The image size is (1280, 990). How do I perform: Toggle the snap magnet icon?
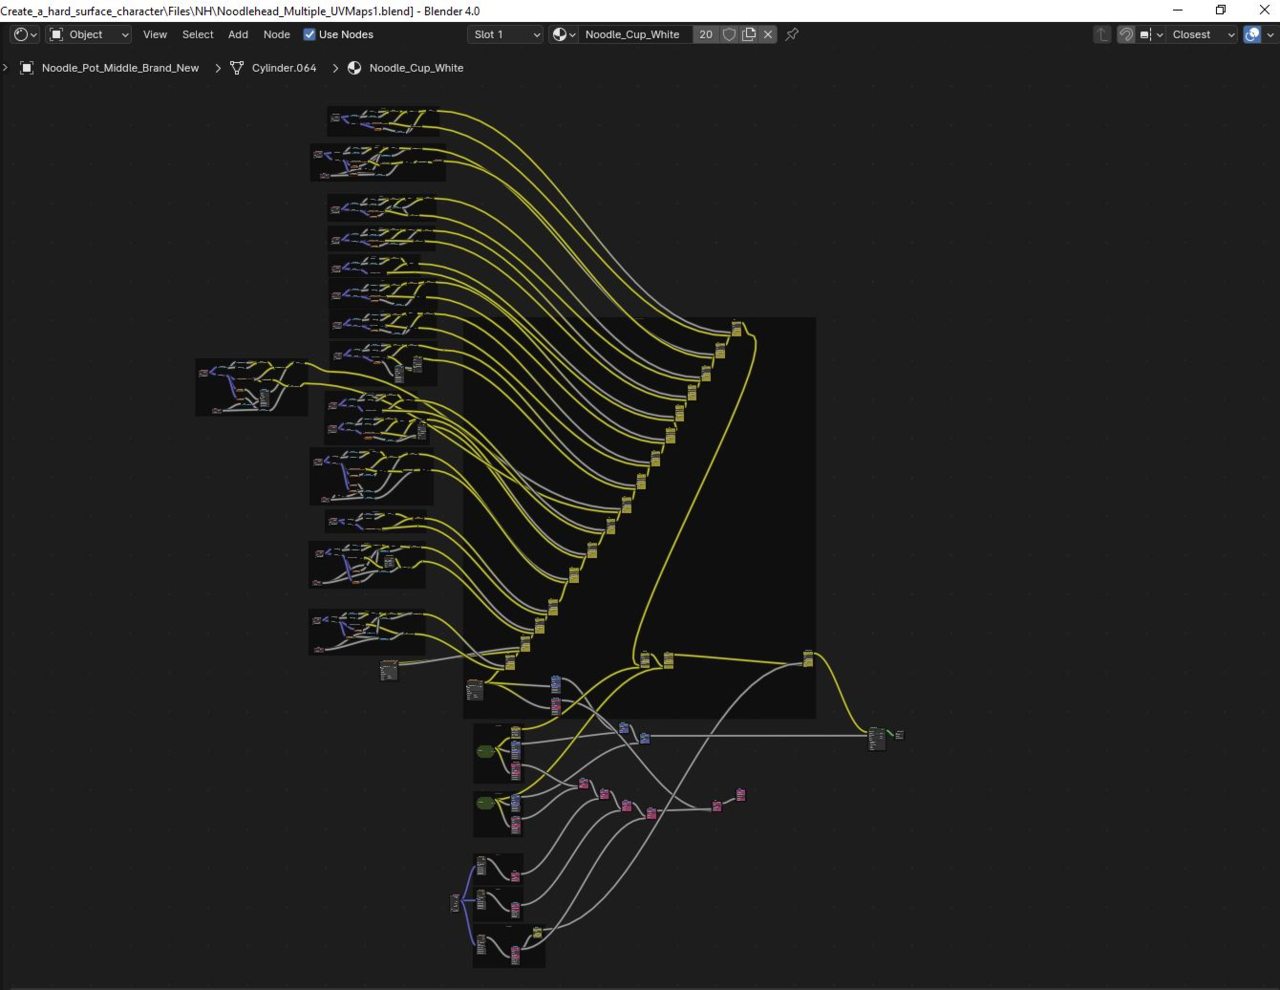[1126, 34]
